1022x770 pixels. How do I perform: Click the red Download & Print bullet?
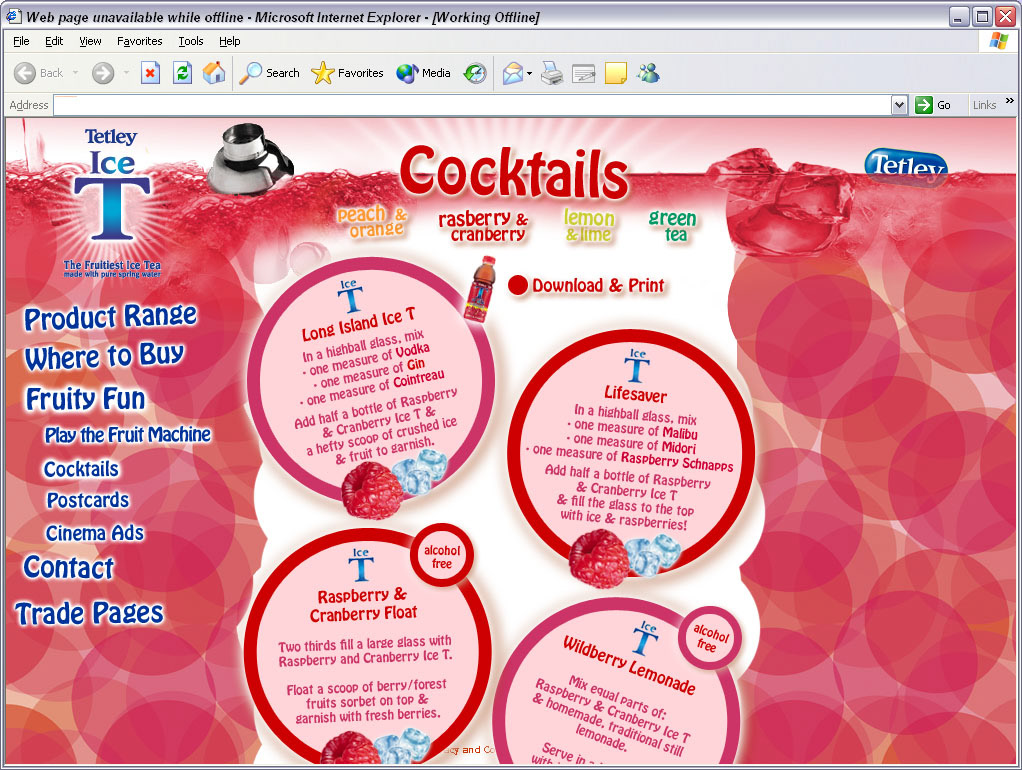(518, 285)
